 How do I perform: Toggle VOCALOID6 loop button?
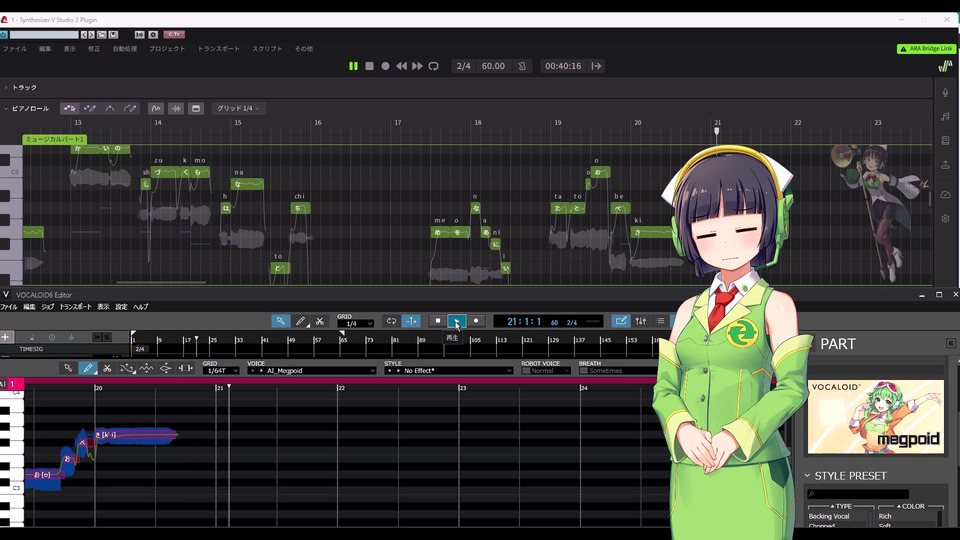[x=391, y=321]
